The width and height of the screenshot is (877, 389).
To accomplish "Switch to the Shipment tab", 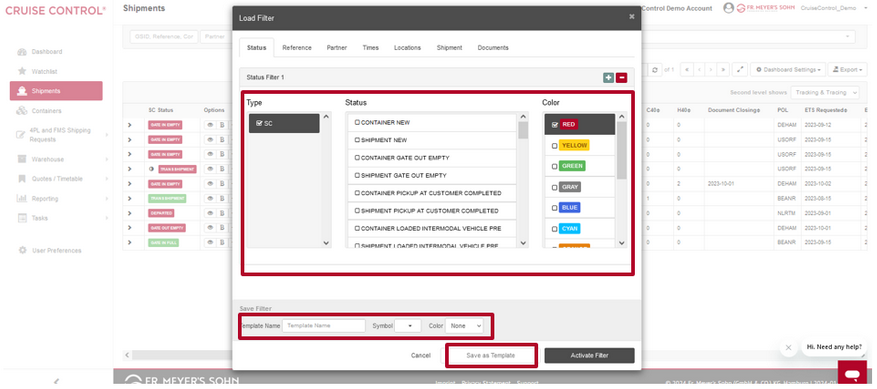I will [449, 48].
